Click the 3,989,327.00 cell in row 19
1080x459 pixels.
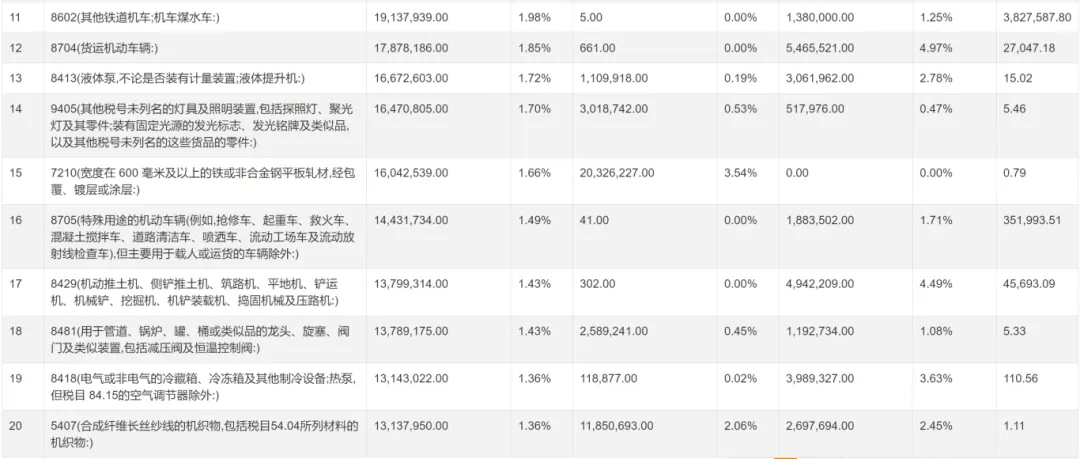[820, 379]
